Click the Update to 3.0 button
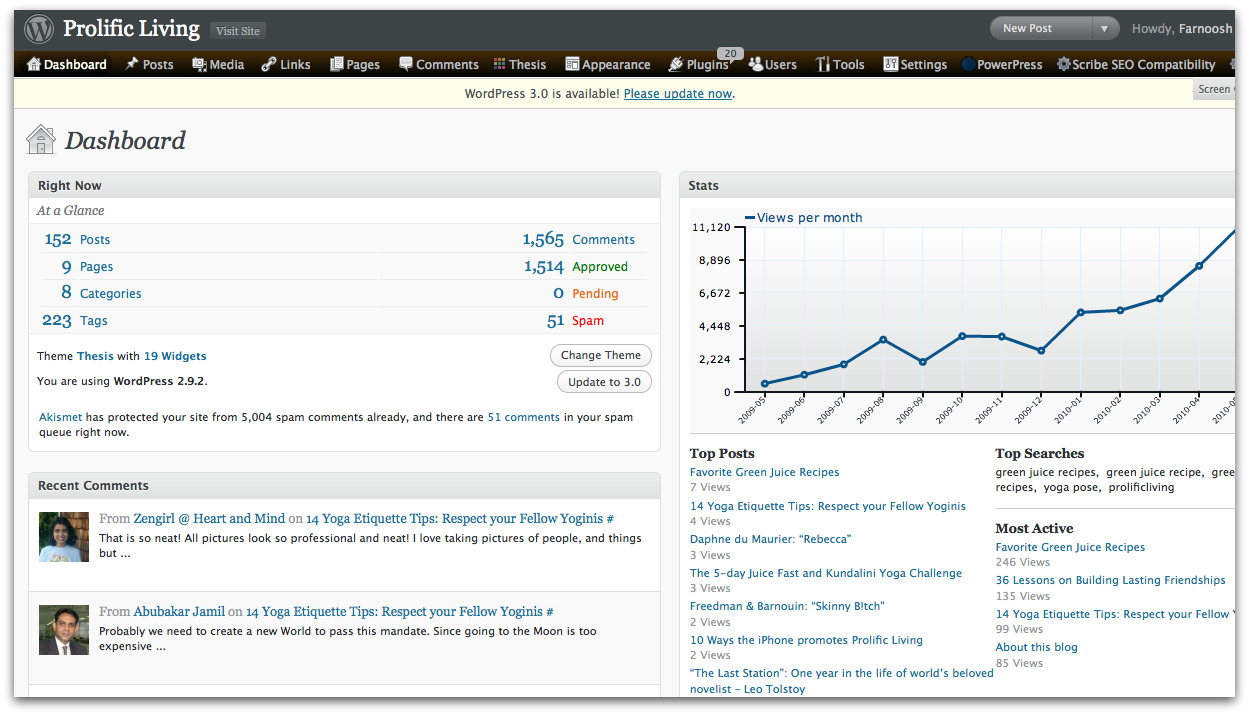The width and height of the screenshot is (1249, 715). coord(604,382)
